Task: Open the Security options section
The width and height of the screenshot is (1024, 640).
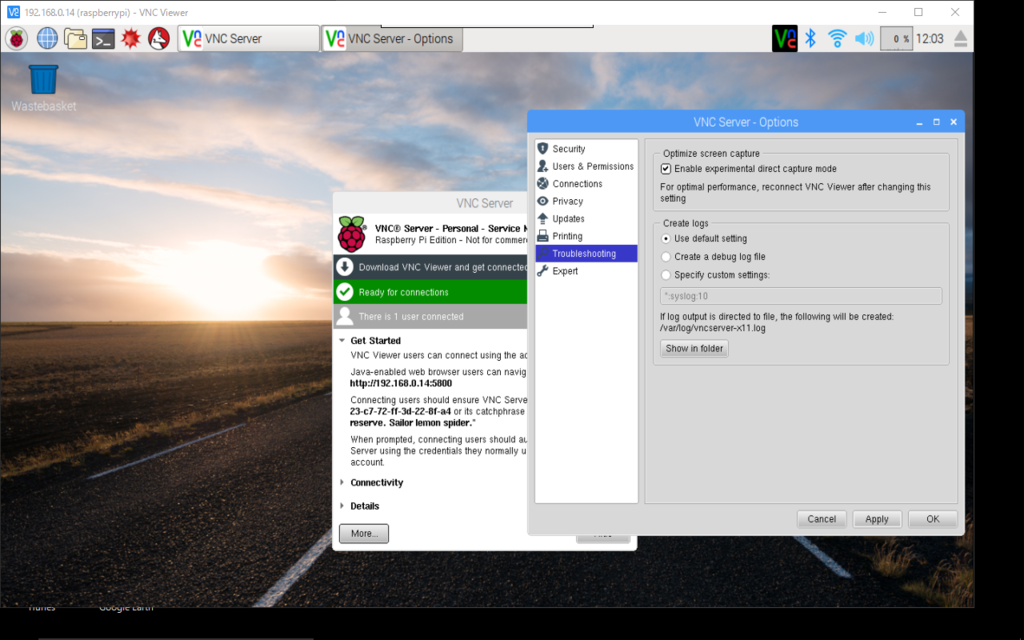Action: pos(586,149)
